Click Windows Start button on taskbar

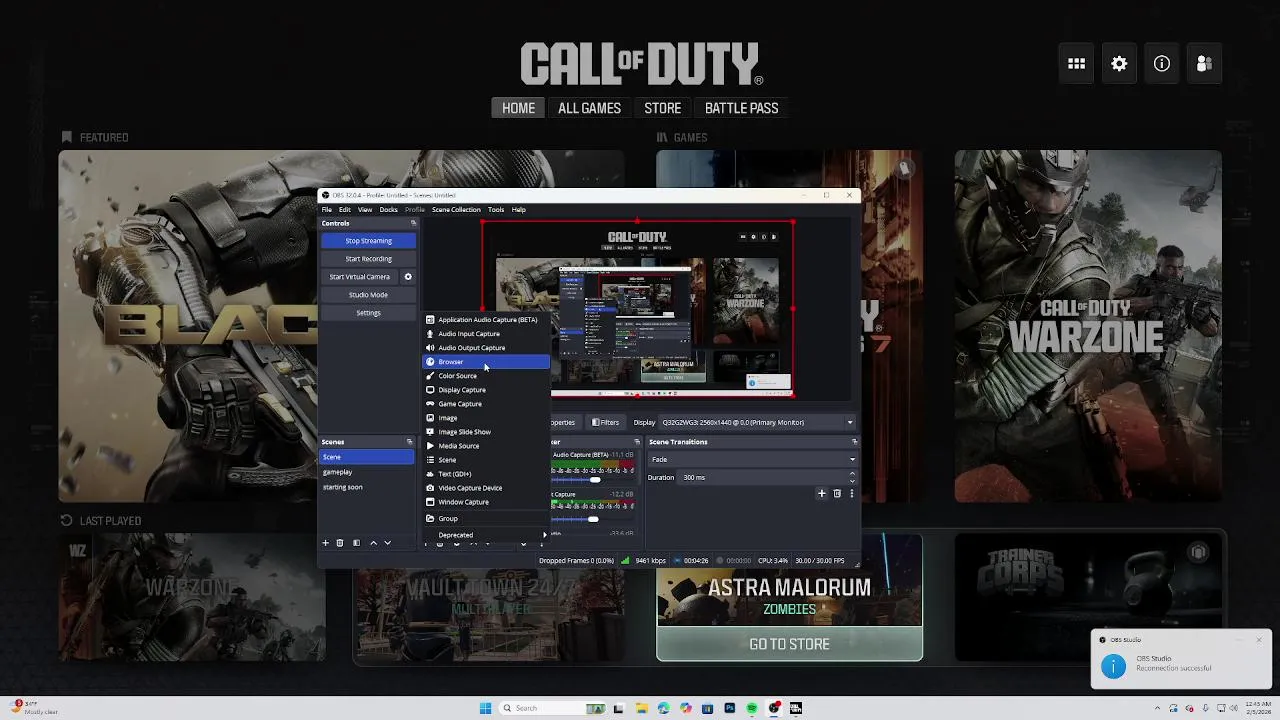(485, 708)
